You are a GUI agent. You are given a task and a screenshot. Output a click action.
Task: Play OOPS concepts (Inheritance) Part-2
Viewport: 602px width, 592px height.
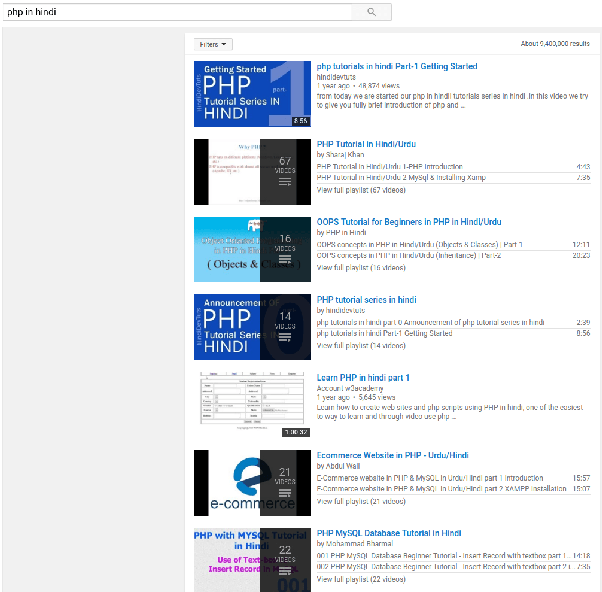point(409,255)
